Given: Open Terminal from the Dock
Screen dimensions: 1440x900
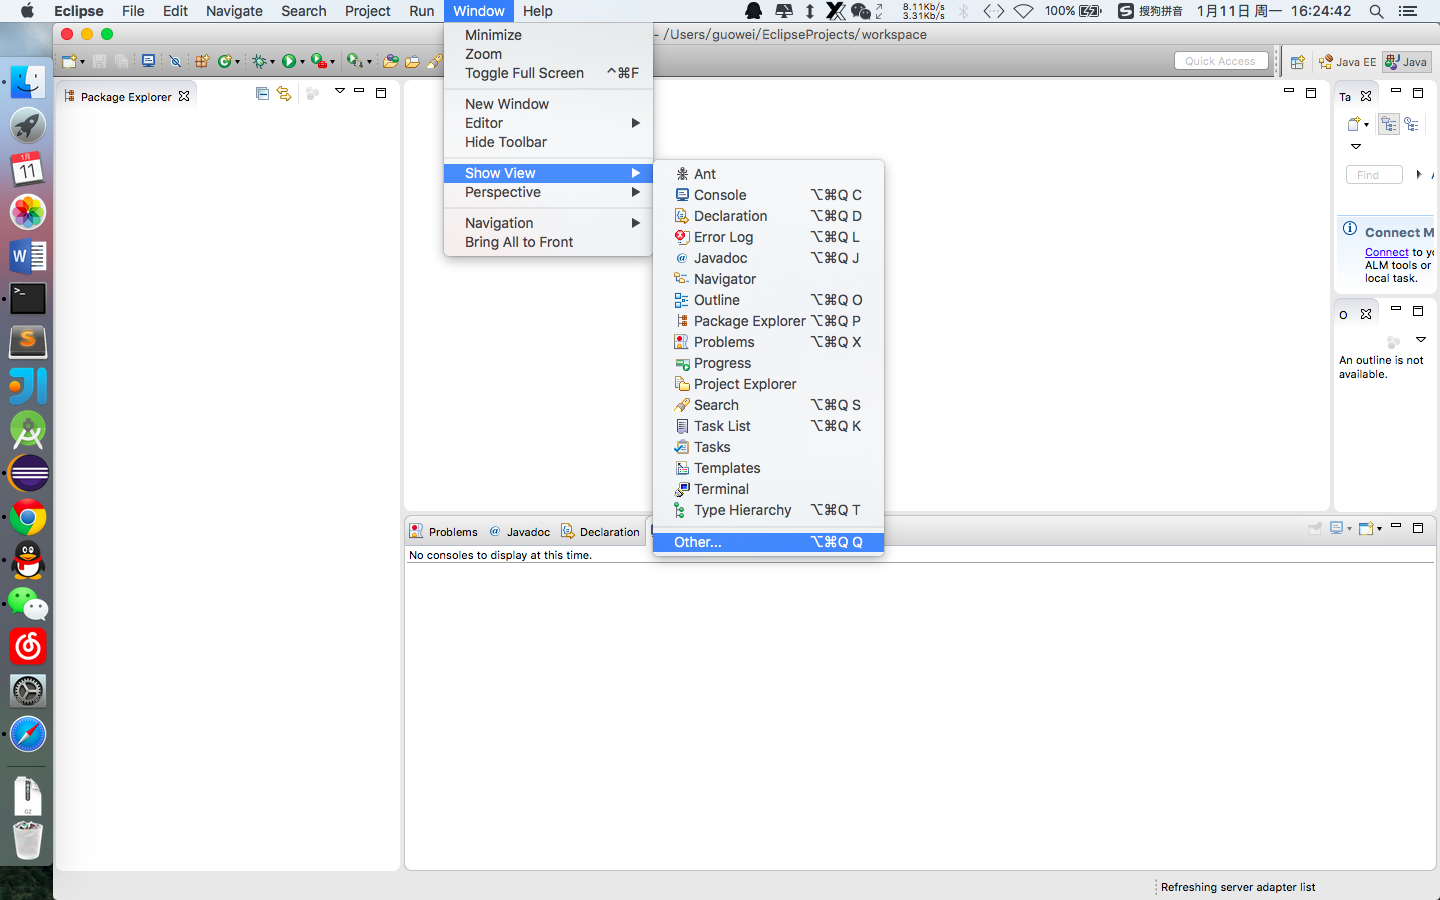Looking at the screenshot, I should click(28, 298).
